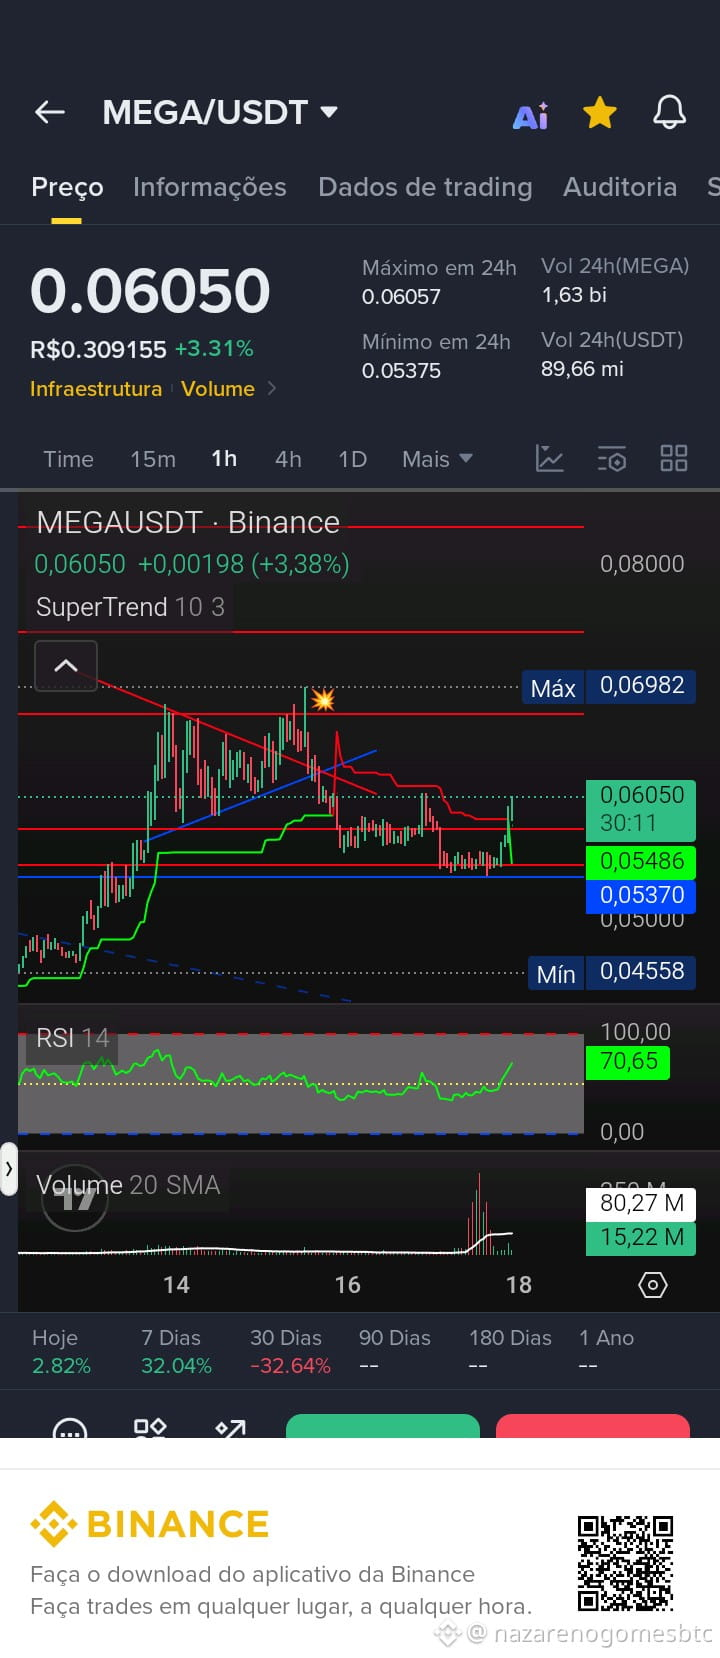Screen dimensions: 720x1658
Task: Open price alert bell icon
Action: (670, 112)
